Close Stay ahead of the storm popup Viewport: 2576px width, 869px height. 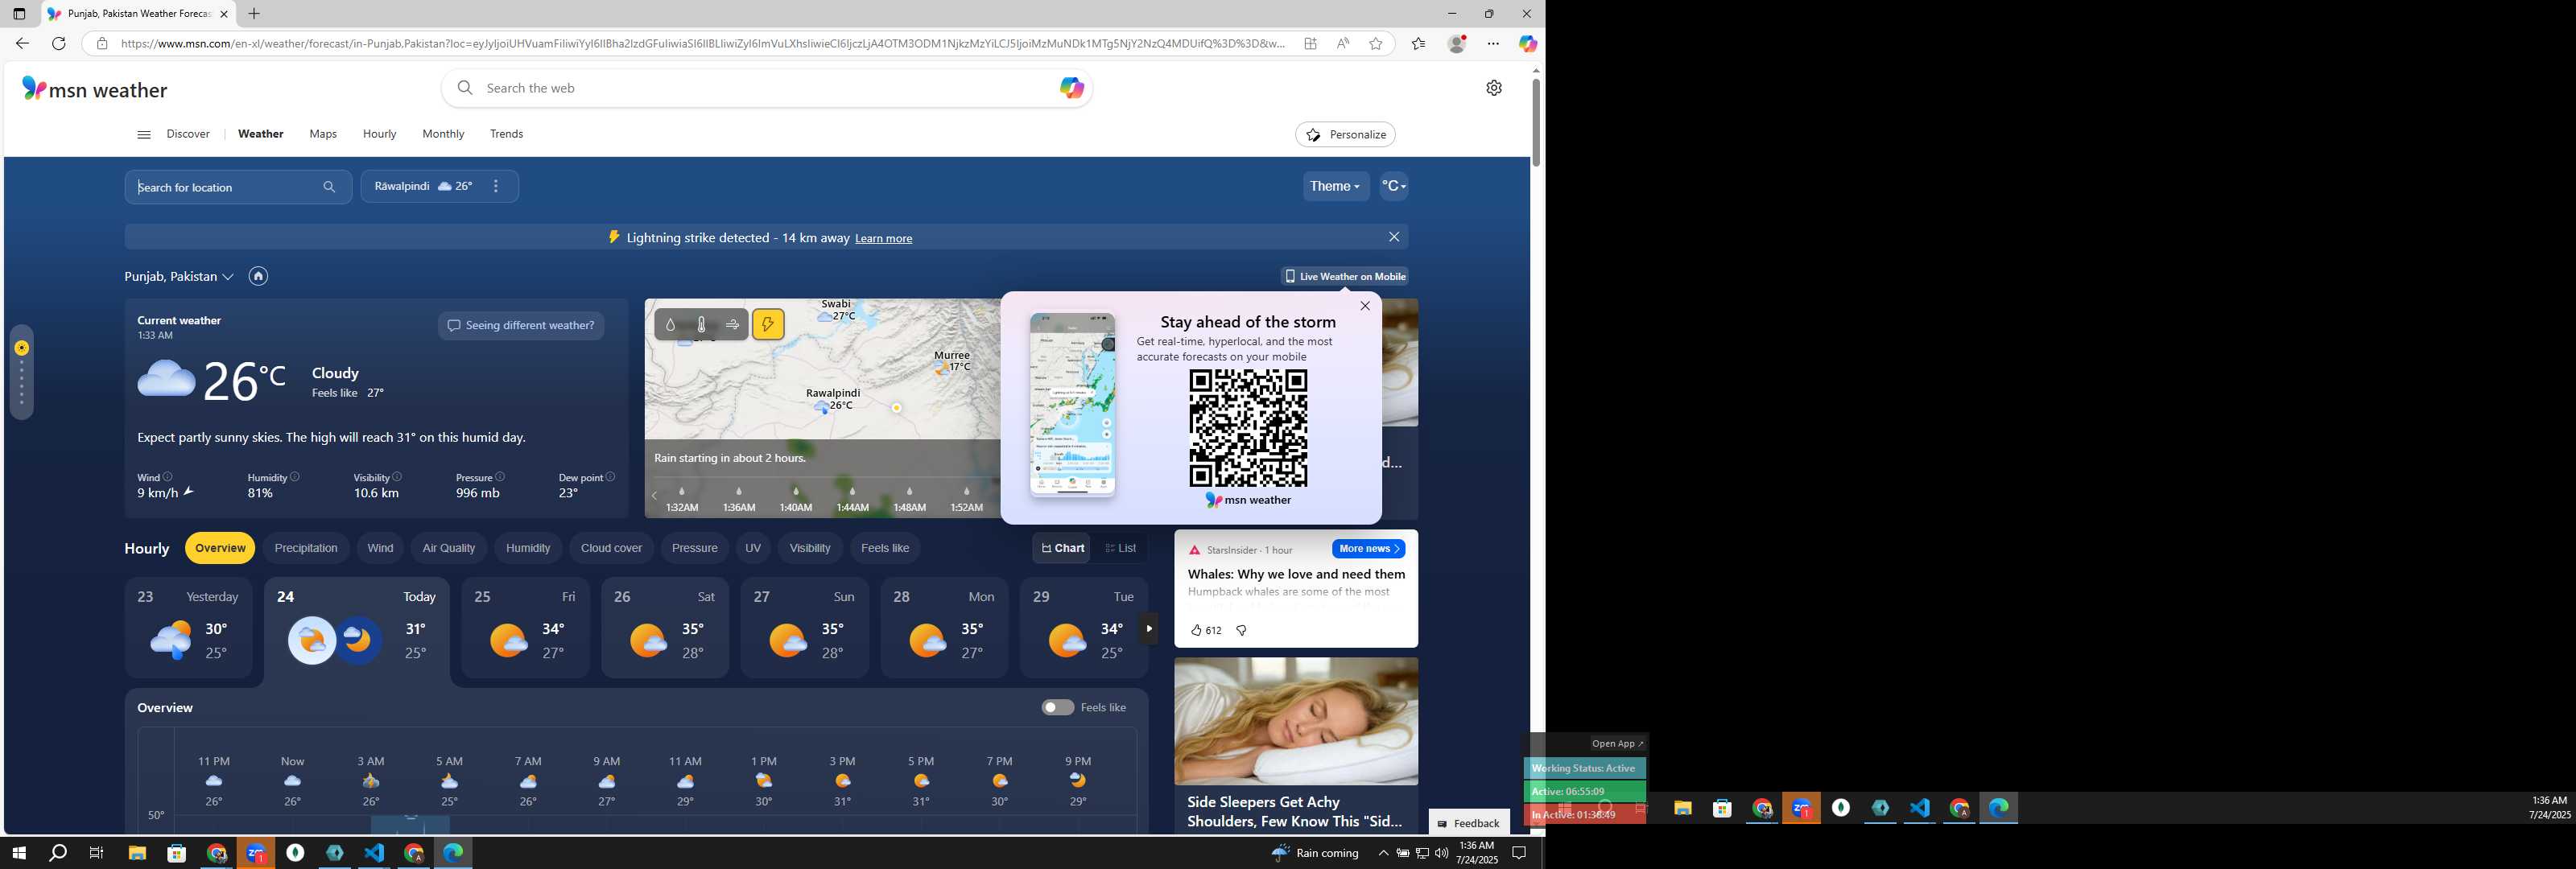[1365, 306]
